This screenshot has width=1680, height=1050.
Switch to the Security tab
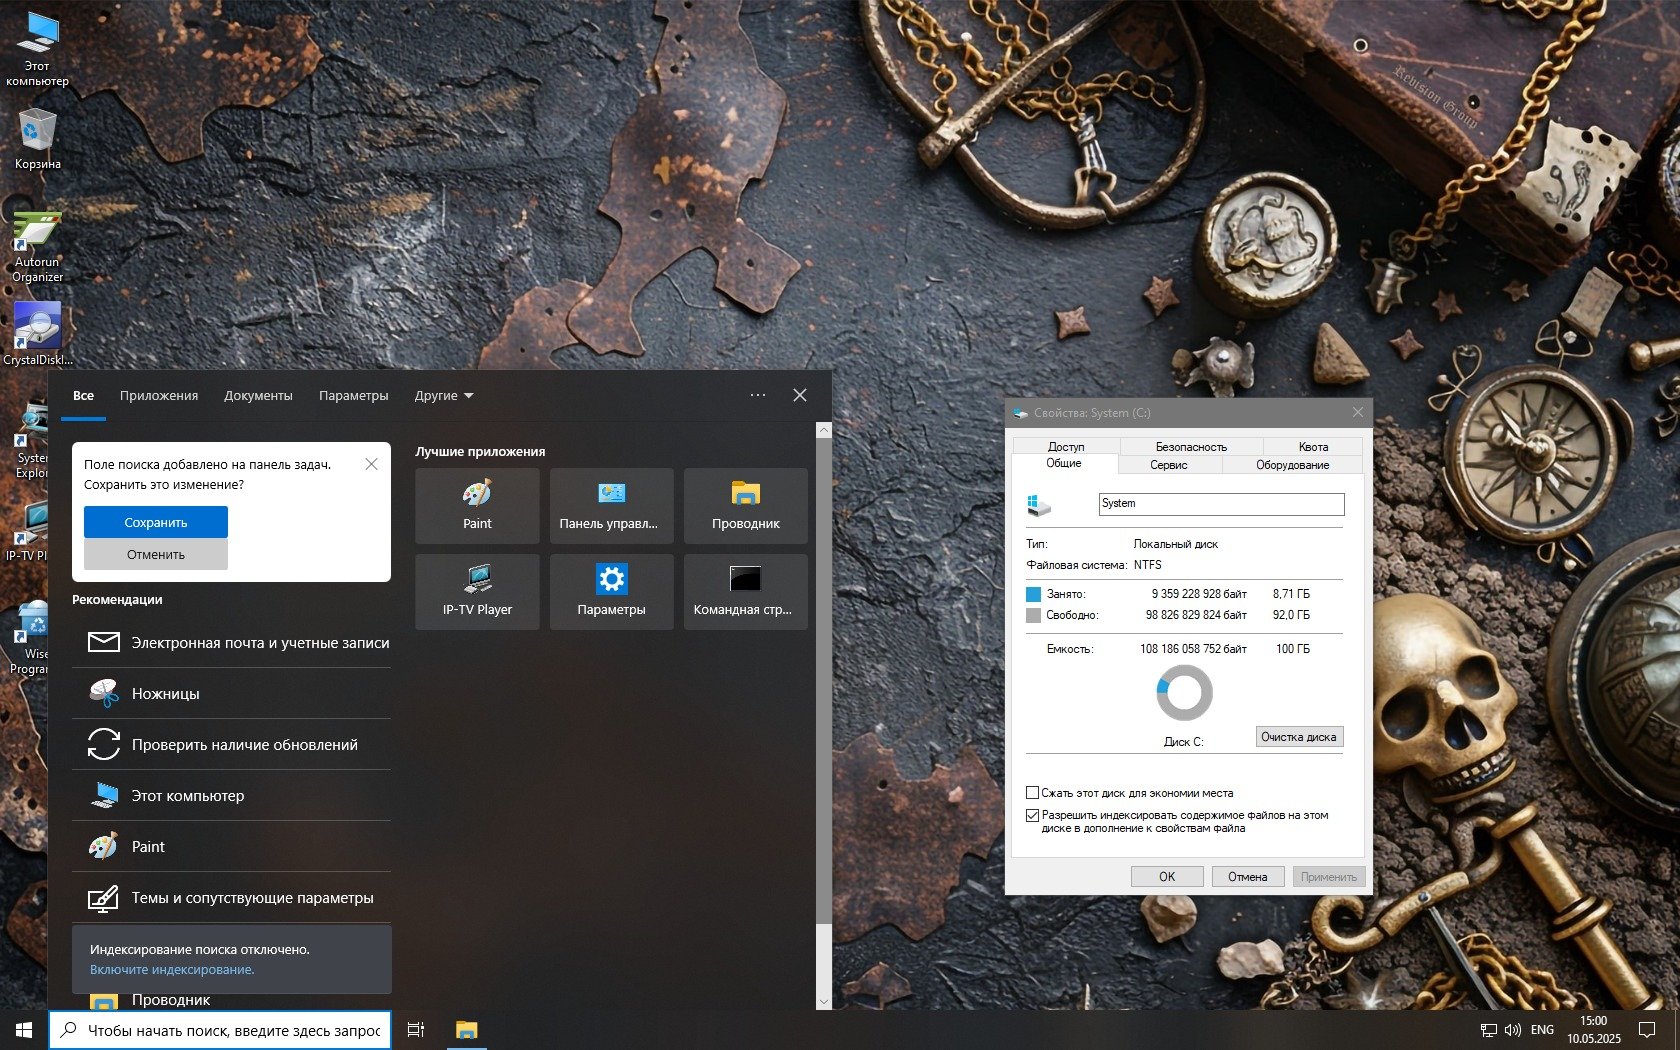coord(1190,447)
